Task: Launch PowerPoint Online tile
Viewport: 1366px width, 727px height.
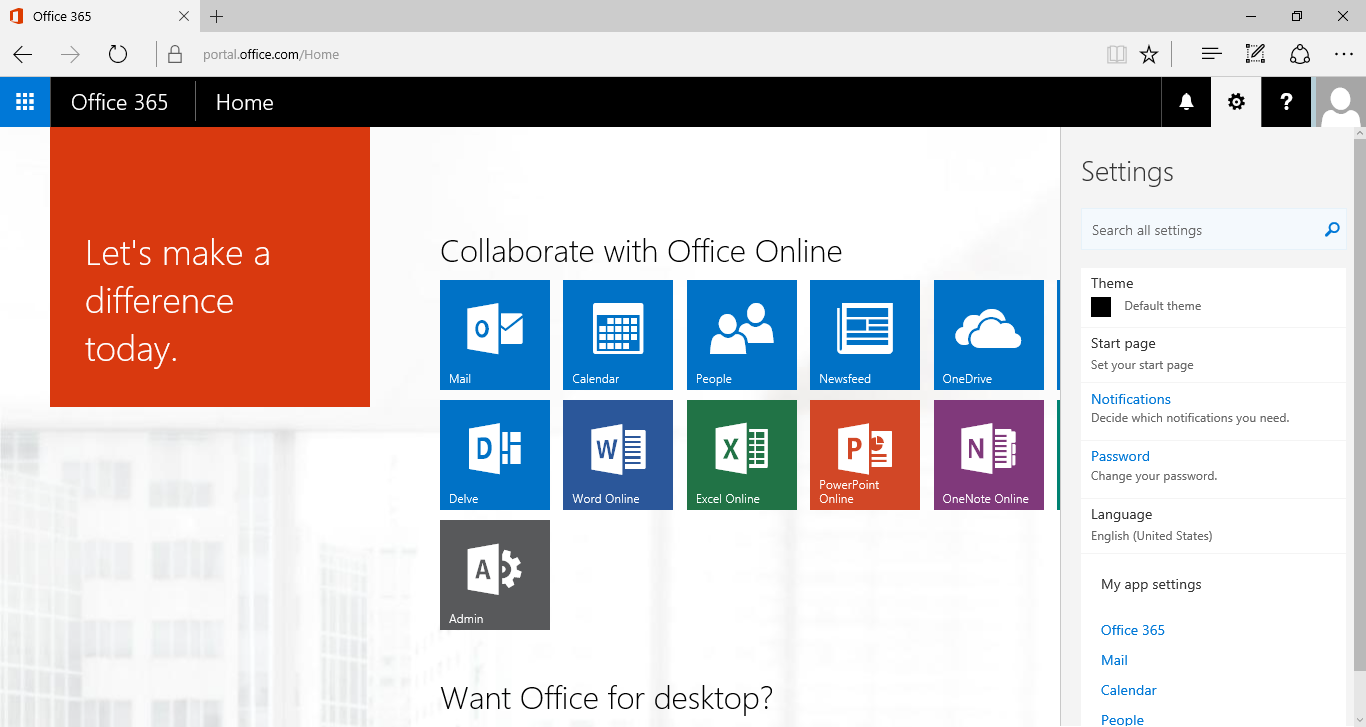Action: [865, 455]
